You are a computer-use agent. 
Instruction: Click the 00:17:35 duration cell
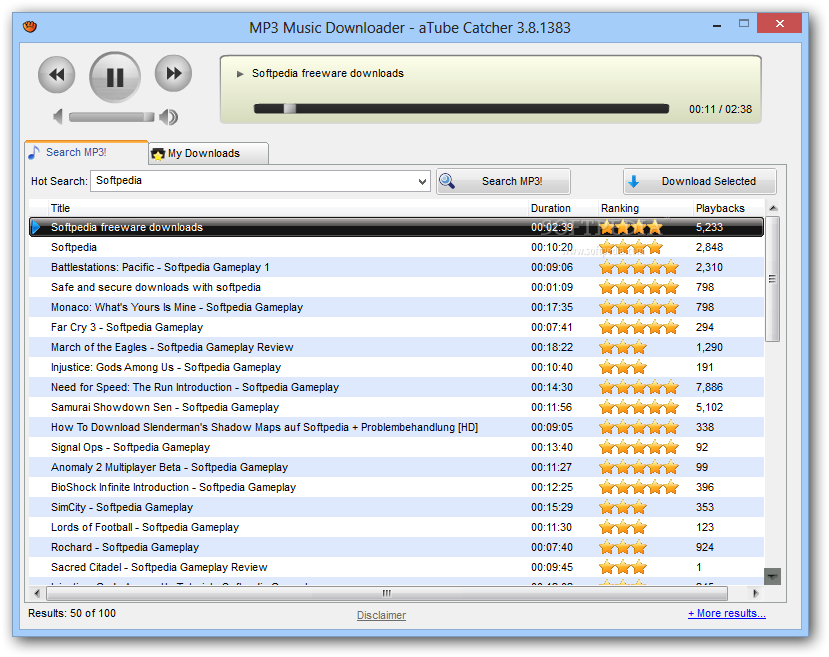coord(551,308)
